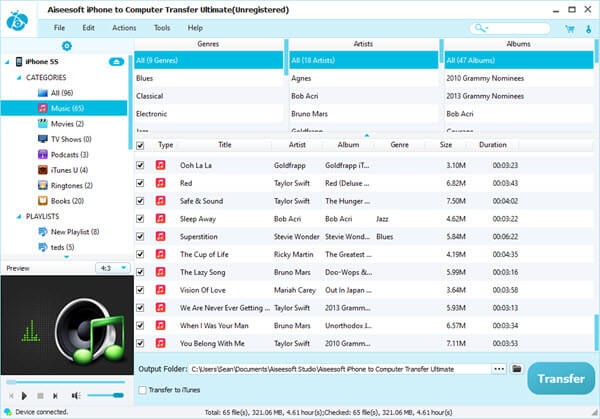Enable Transfer to iTunes checkbox
Viewport: 600px width, 419px height.
click(142, 390)
